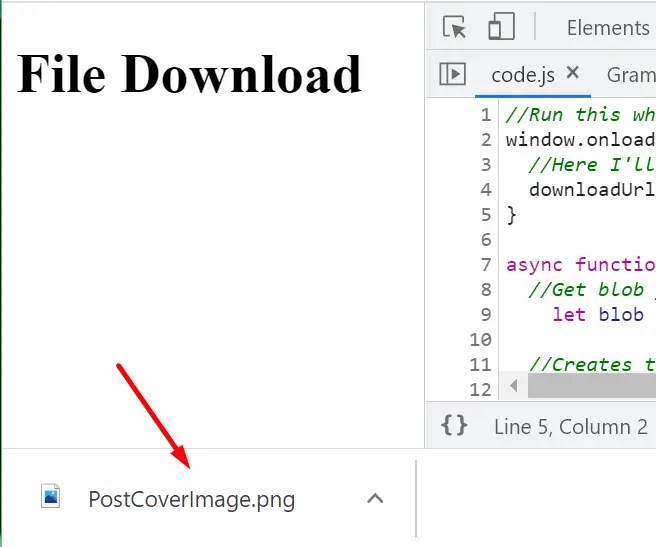Click the Line 5, Column 2 status text
Screen dimensions: 656x547
571,427
